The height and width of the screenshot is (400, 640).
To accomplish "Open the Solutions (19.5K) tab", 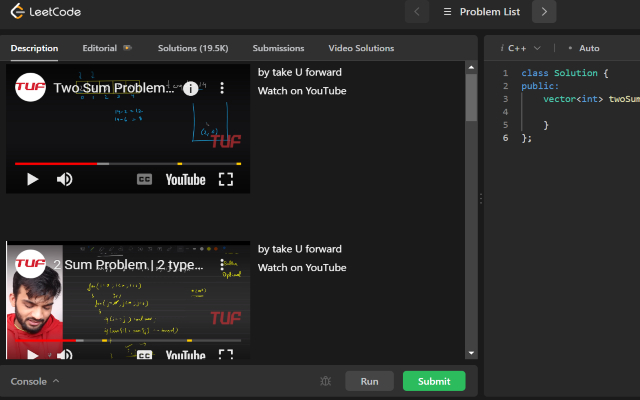I will [x=193, y=48].
